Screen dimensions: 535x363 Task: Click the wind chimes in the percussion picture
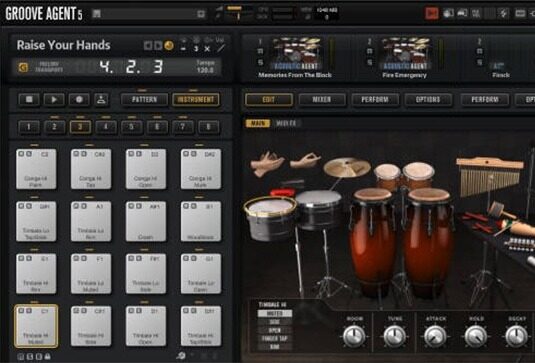click(490, 177)
